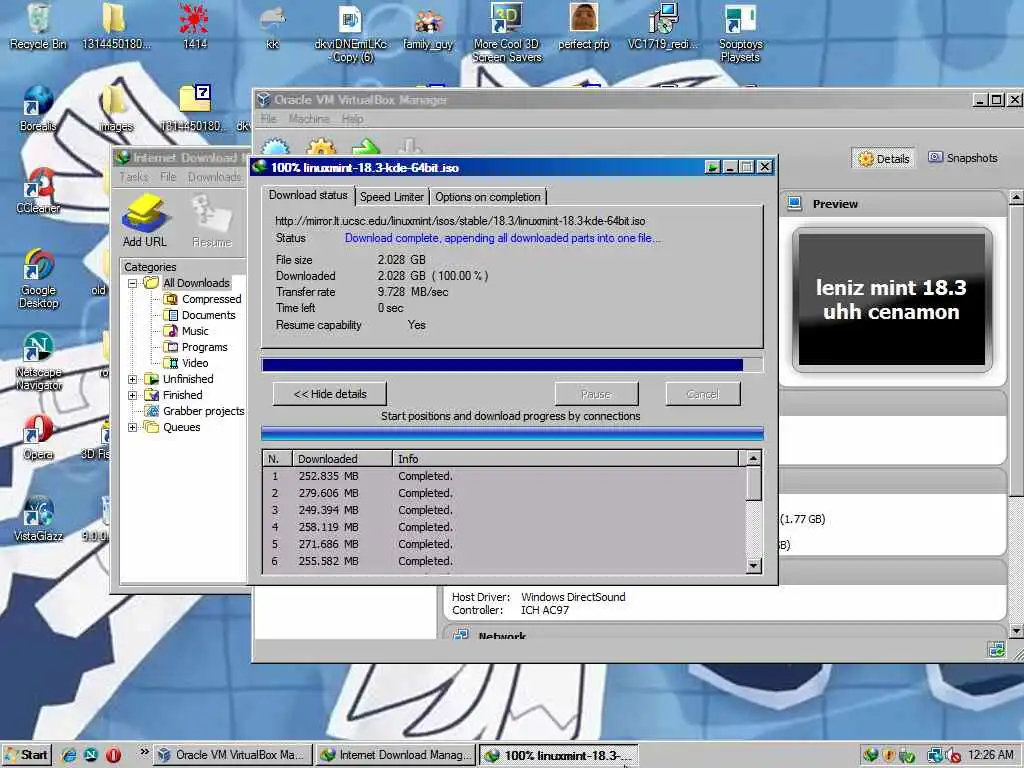Click VirtualBox green Start arrow icon

[366, 148]
